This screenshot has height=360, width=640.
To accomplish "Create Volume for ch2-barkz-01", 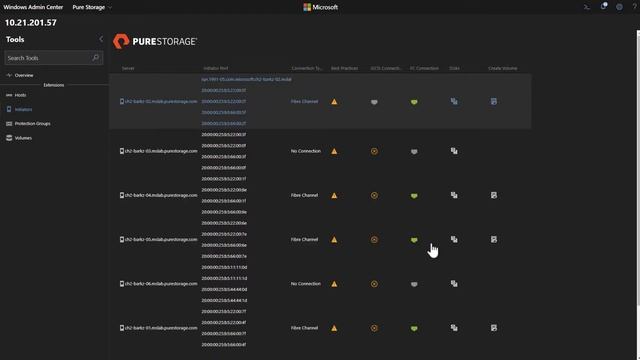I will pyautogui.click(x=494, y=328).
